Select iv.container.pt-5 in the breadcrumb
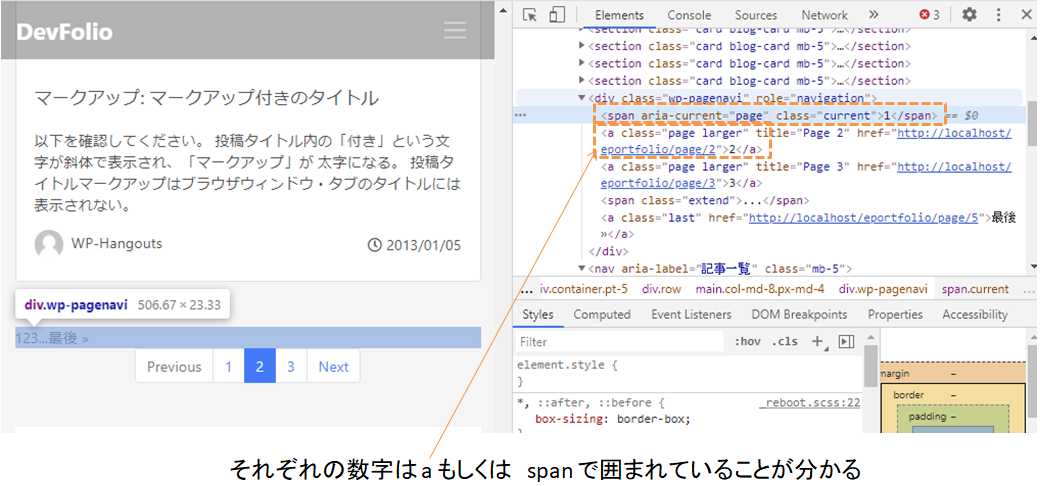The width and height of the screenshot is (1040, 486). pyautogui.click(x=584, y=289)
